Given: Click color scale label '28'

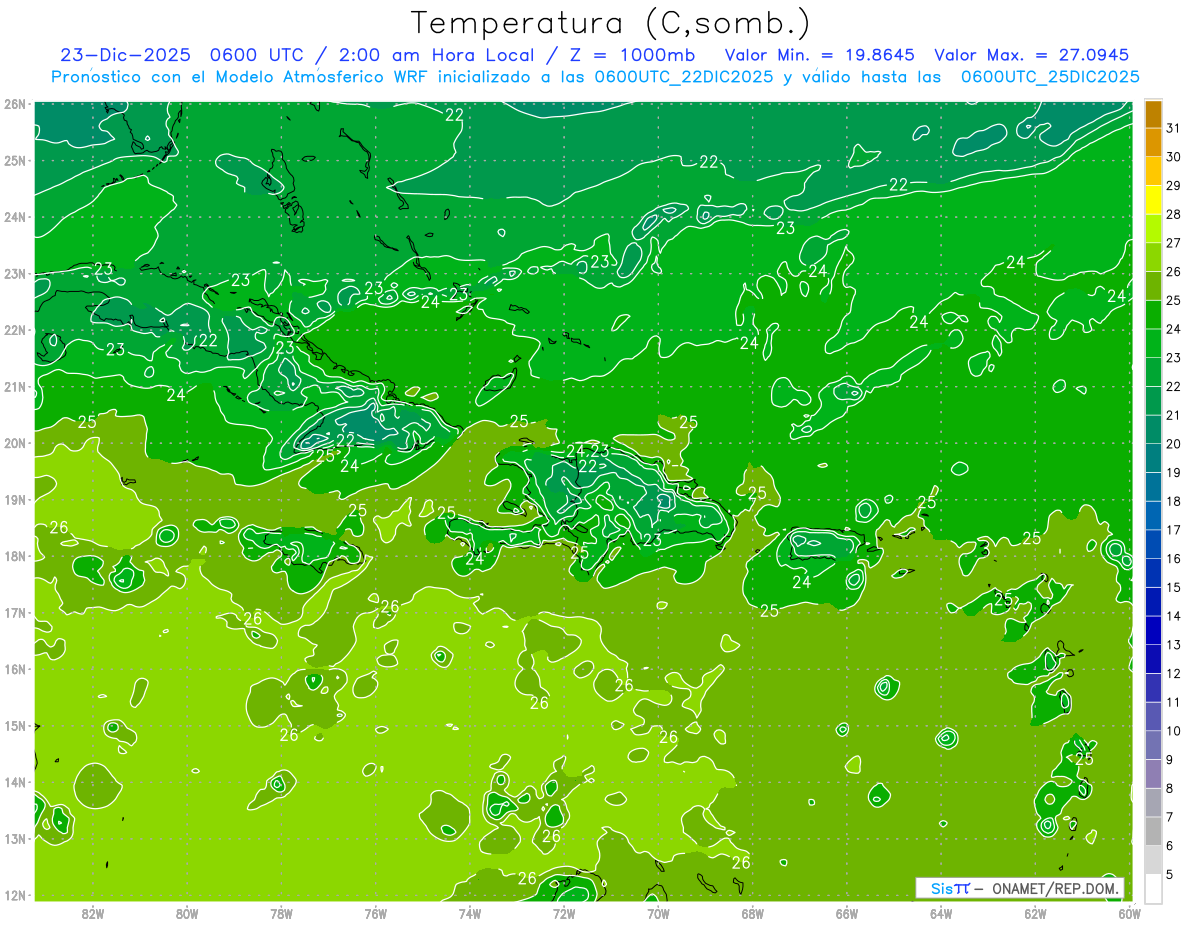Looking at the screenshot, I should pyautogui.click(x=1173, y=214).
